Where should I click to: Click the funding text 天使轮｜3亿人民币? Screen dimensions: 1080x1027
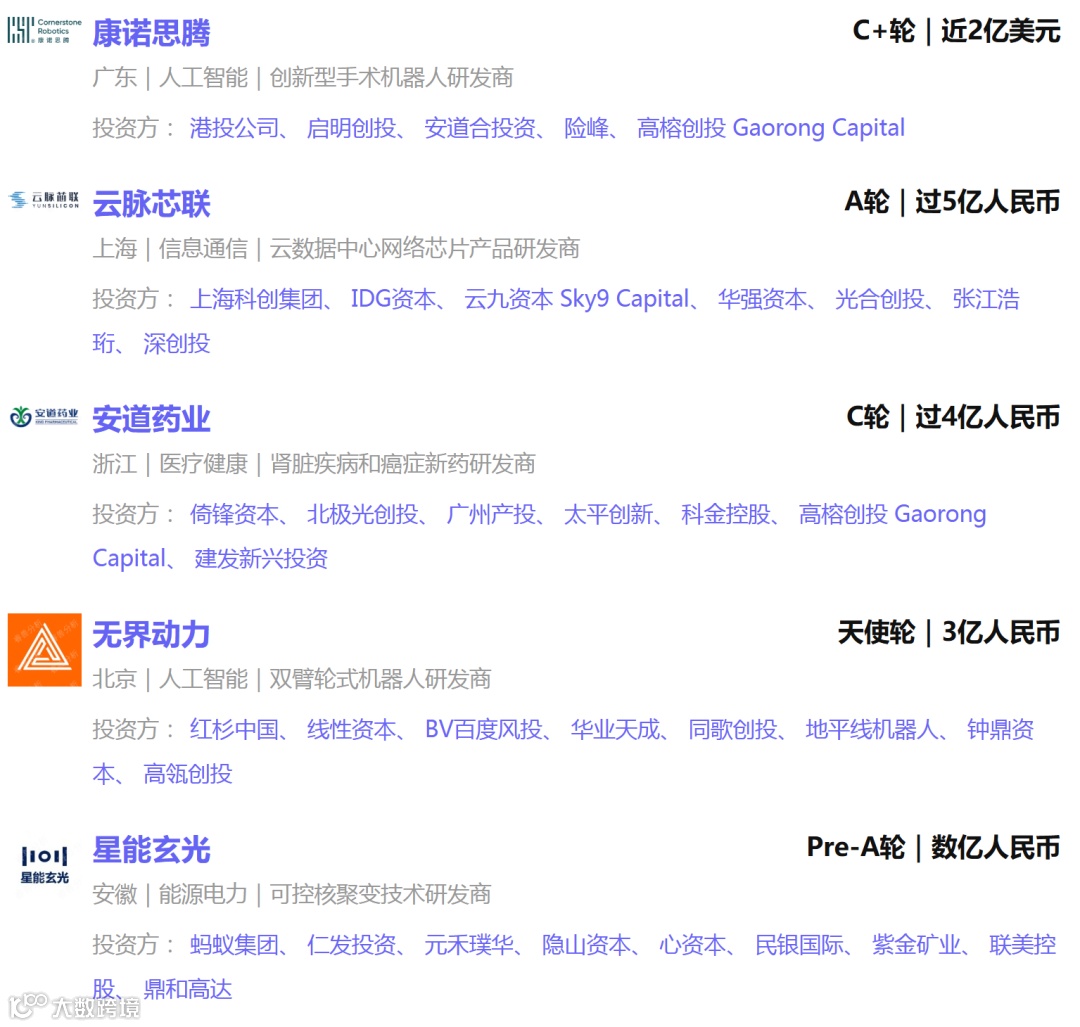point(948,632)
